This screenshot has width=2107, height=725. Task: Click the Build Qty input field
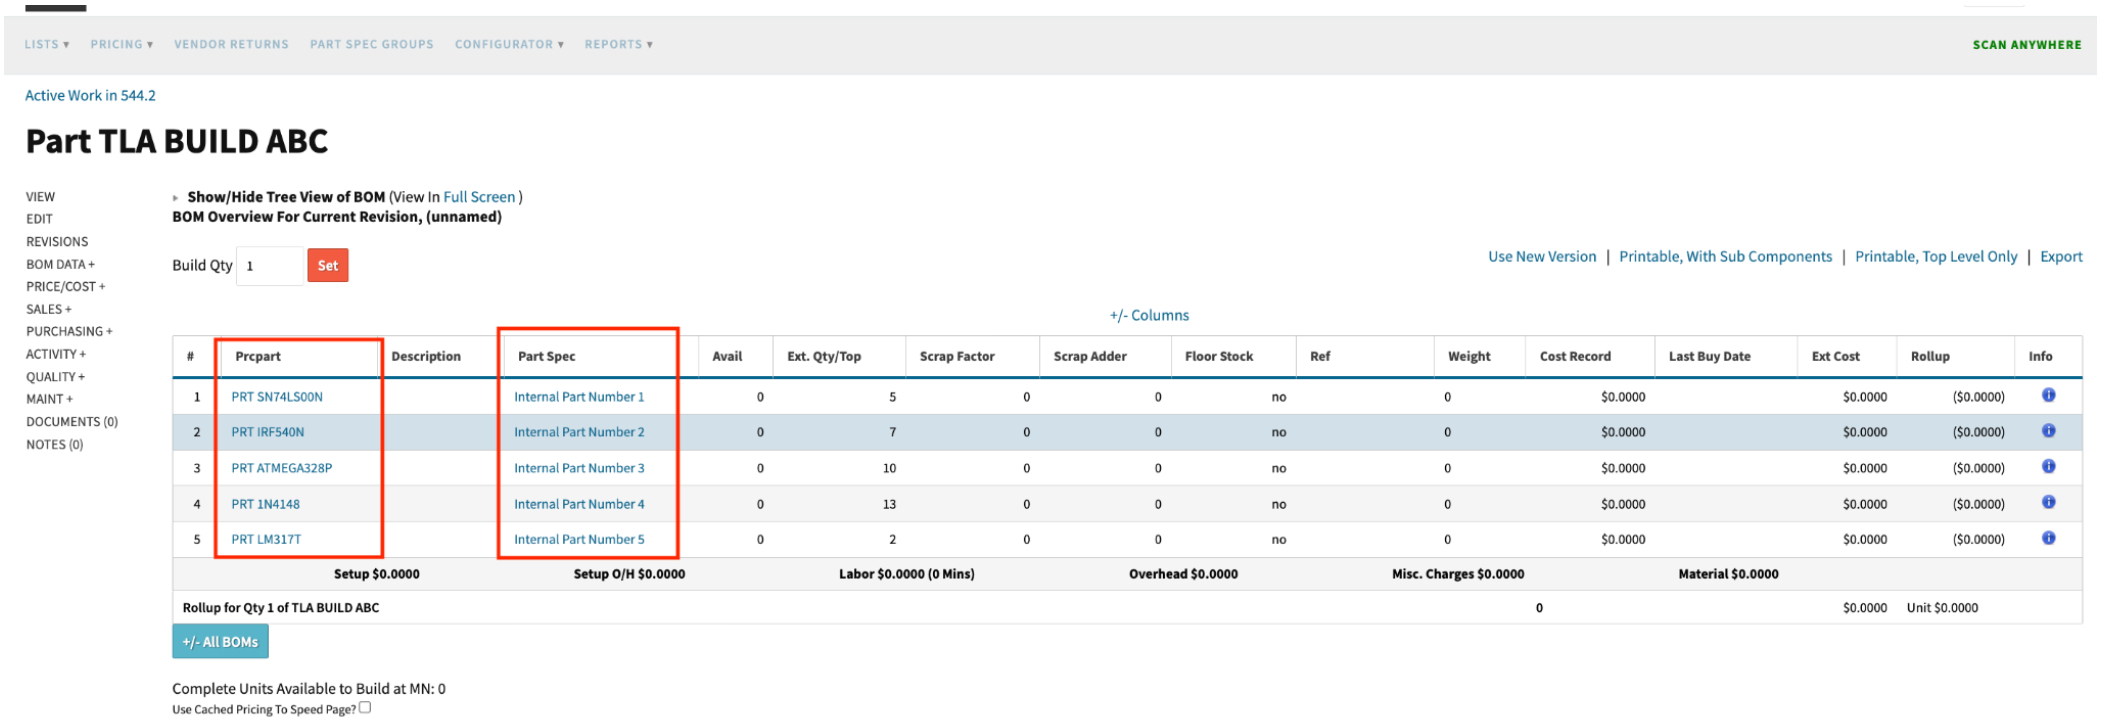tap(269, 266)
